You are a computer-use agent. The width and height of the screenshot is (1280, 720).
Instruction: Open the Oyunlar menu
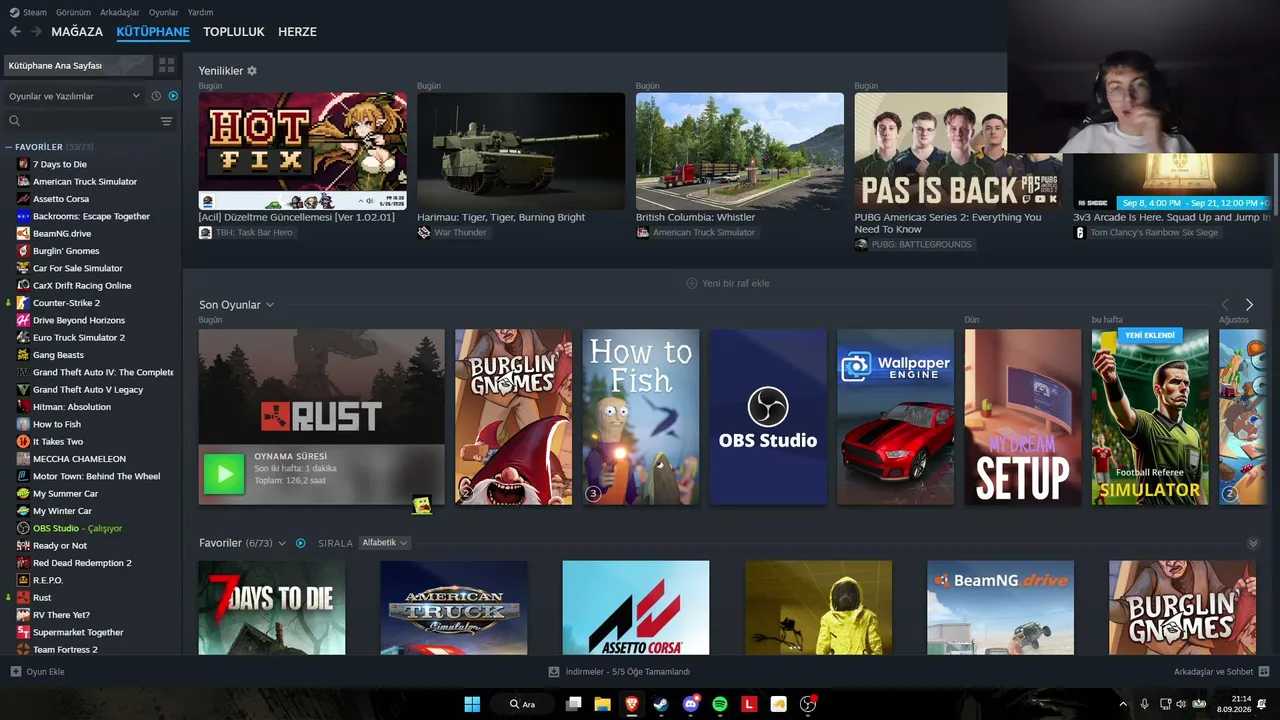[164, 12]
